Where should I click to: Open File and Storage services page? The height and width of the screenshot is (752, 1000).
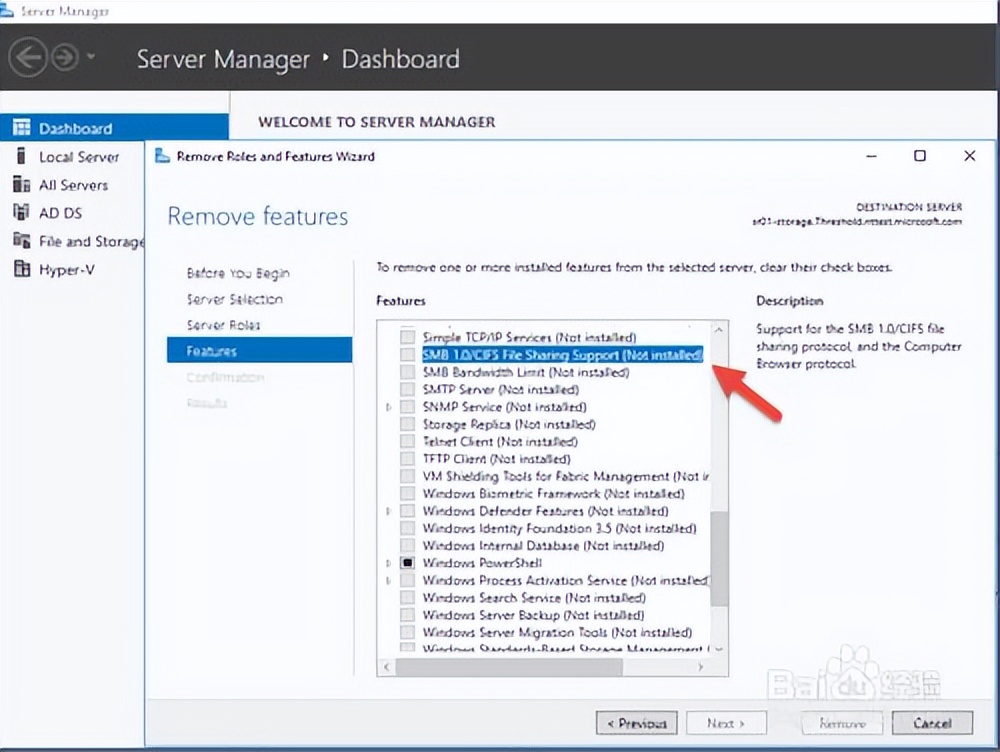[x=92, y=241]
